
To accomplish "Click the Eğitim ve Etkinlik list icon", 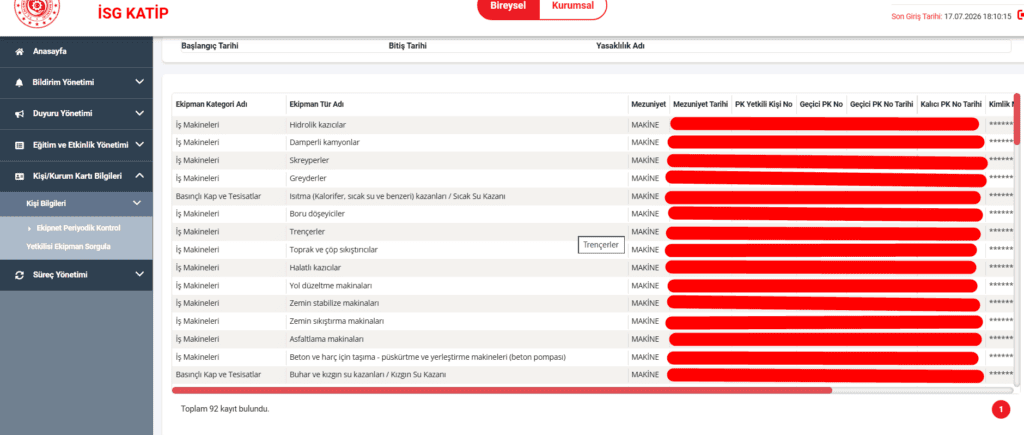I will tap(19, 145).
